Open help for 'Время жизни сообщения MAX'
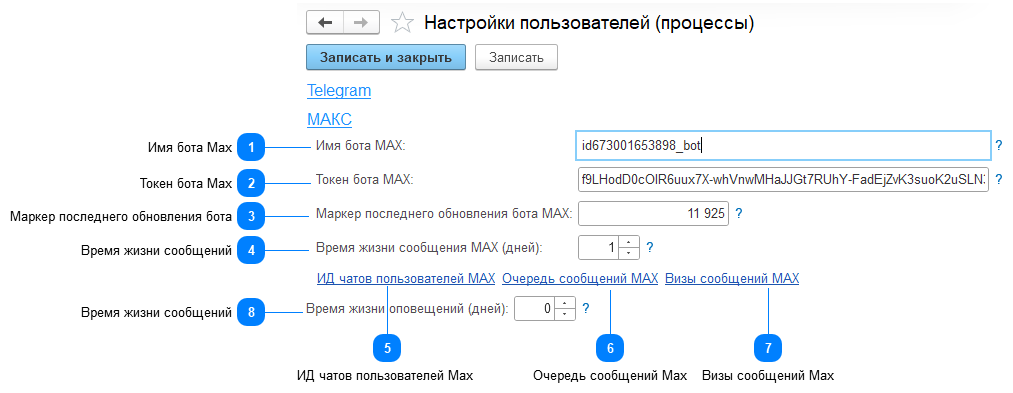Screen dimensions: 1013x393 point(650,247)
